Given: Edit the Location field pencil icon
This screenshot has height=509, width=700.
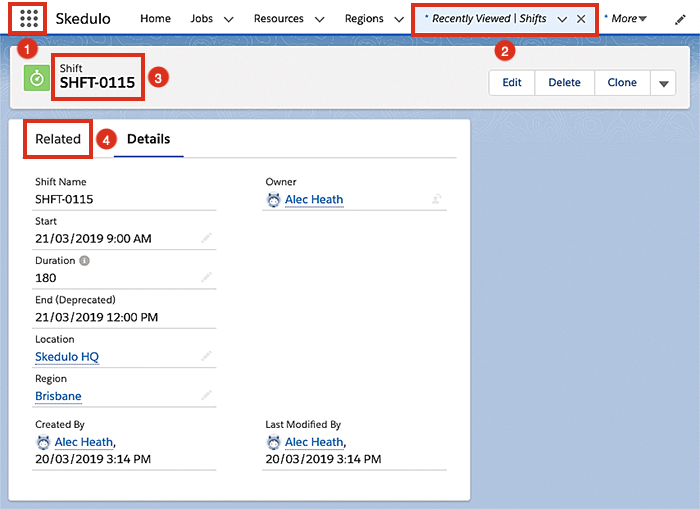Looking at the screenshot, I should (x=206, y=356).
